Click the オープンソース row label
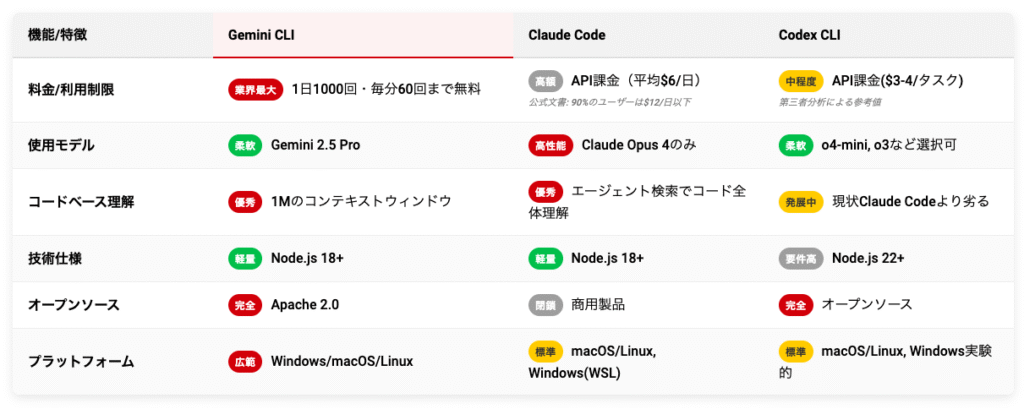The width and height of the screenshot is (1024, 409). click(74, 304)
